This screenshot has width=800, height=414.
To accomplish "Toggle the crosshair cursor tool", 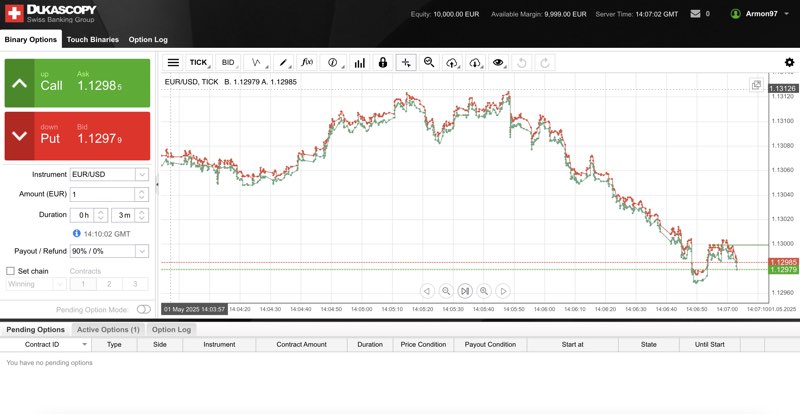I will coord(406,63).
